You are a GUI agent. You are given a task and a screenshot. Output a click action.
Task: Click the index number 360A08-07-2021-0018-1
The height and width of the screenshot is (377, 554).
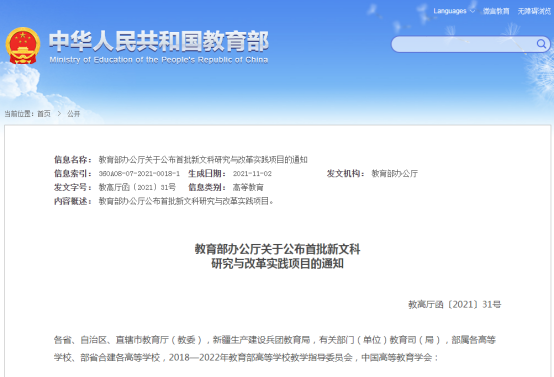139,173
